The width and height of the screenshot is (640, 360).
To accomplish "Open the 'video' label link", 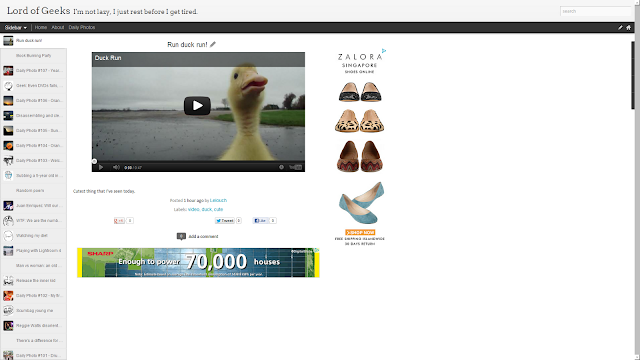I will click(193, 209).
